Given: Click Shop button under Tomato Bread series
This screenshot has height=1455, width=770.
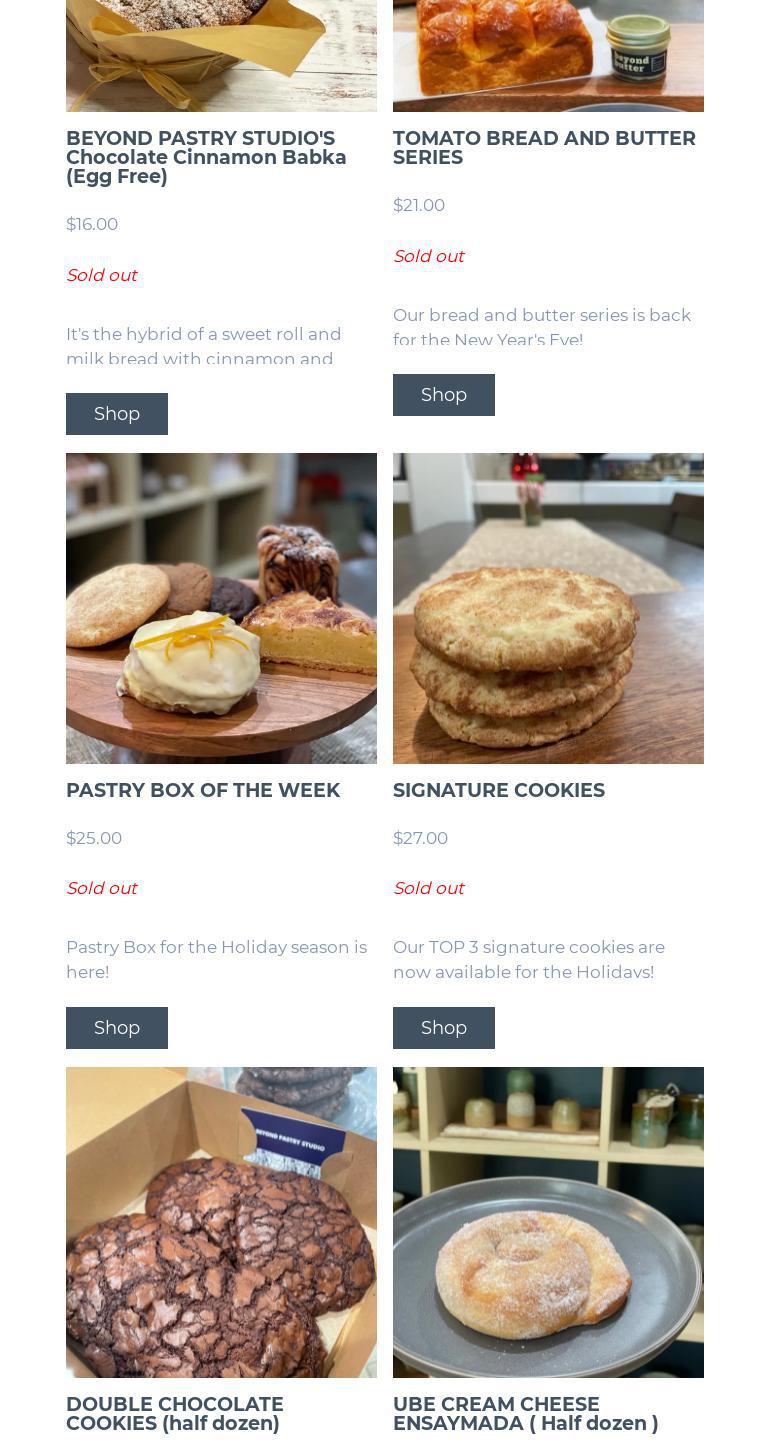Looking at the screenshot, I should tap(444, 395).
